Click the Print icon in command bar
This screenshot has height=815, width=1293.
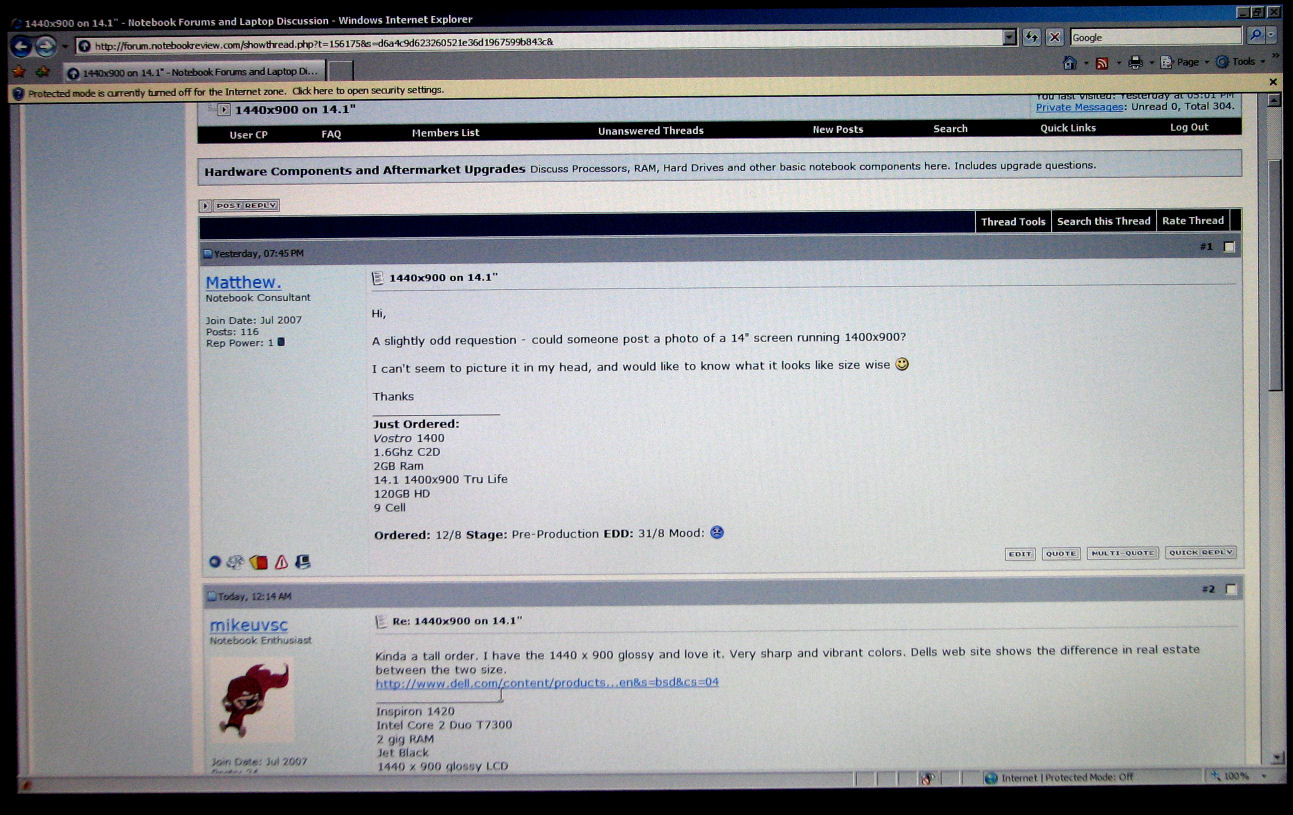point(1135,63)
